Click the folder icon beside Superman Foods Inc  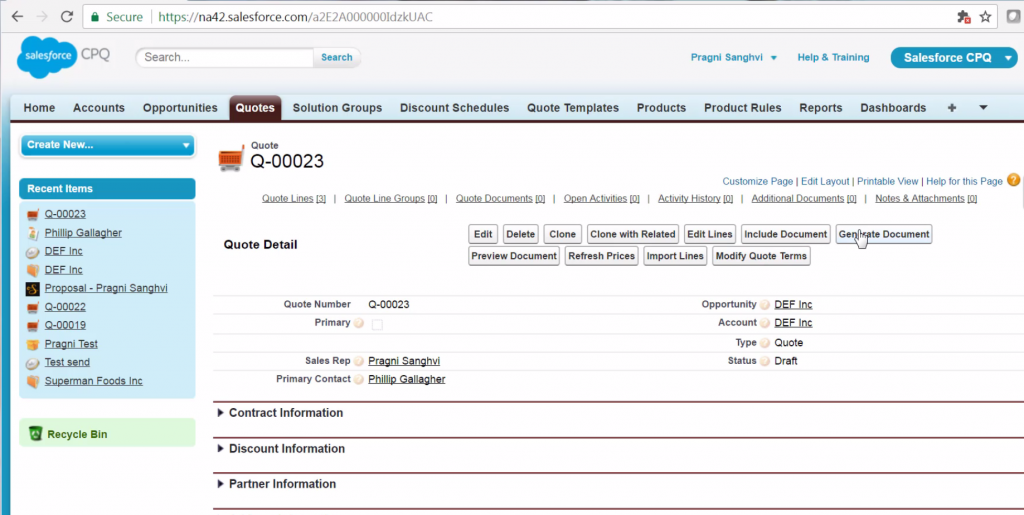(x=33, y=381)
